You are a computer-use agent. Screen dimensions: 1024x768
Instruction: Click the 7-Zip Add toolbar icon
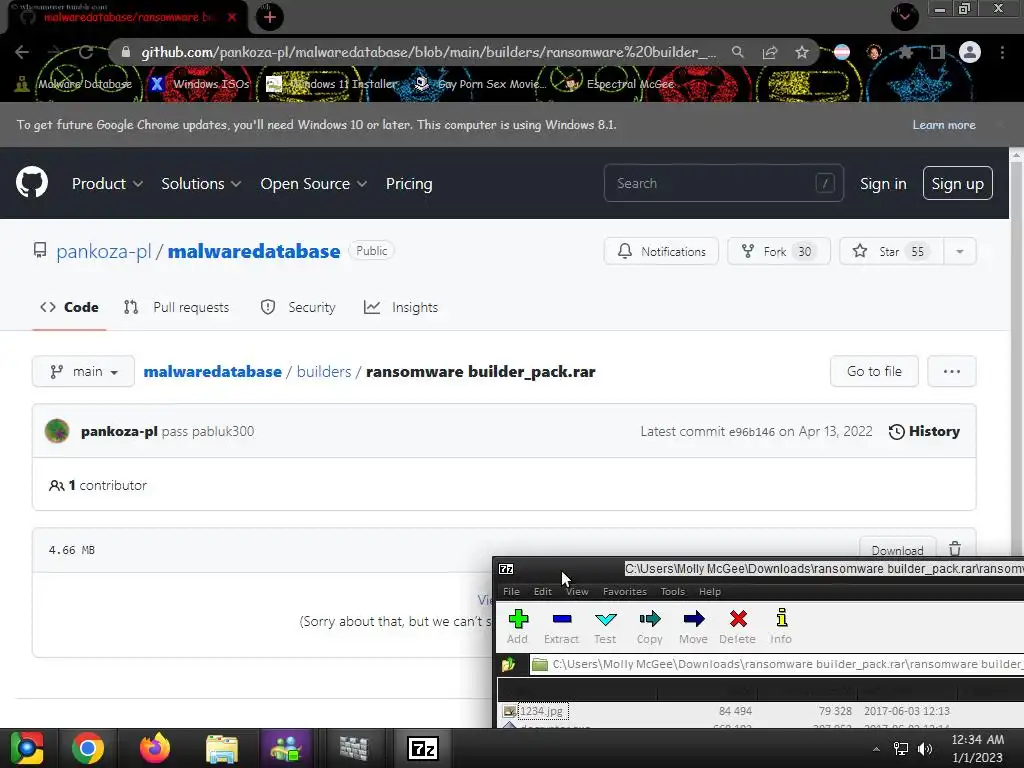[x=519, y=618]
